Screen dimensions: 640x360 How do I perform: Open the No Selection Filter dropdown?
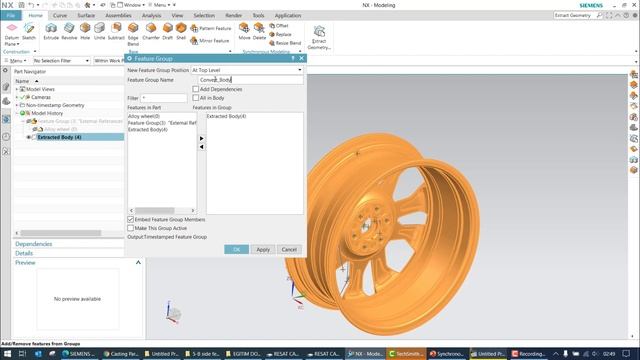coord(62,60)
